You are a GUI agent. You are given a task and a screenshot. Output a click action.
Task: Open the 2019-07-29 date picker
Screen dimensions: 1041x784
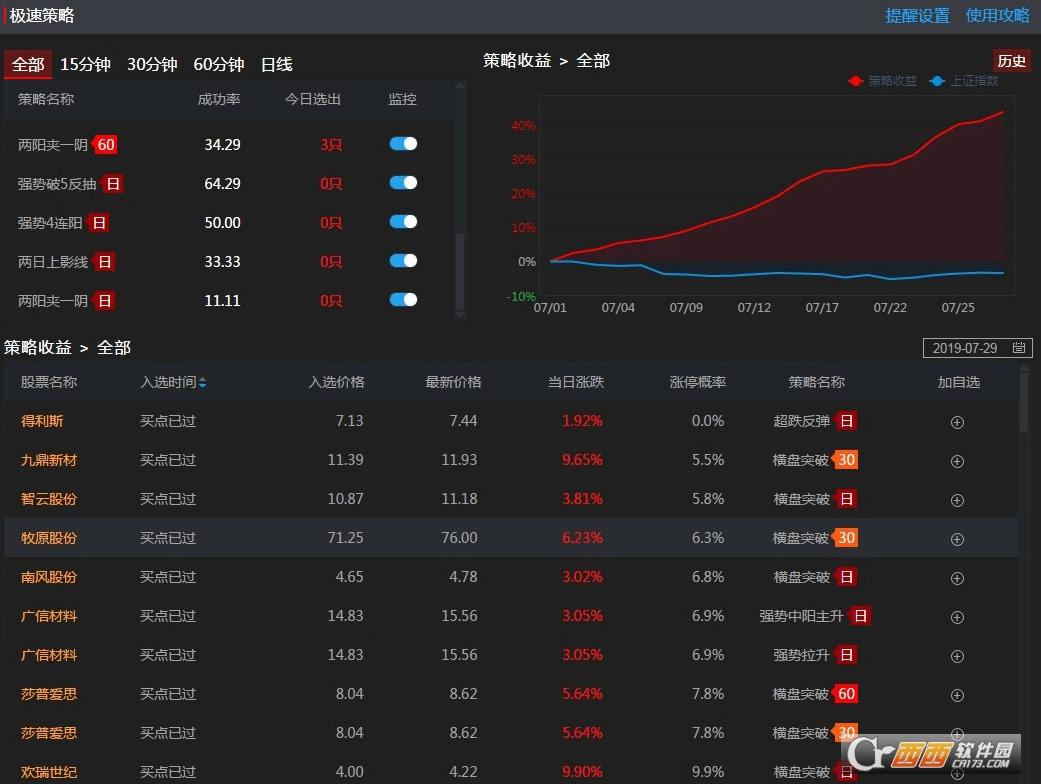(x=977, y=348)
